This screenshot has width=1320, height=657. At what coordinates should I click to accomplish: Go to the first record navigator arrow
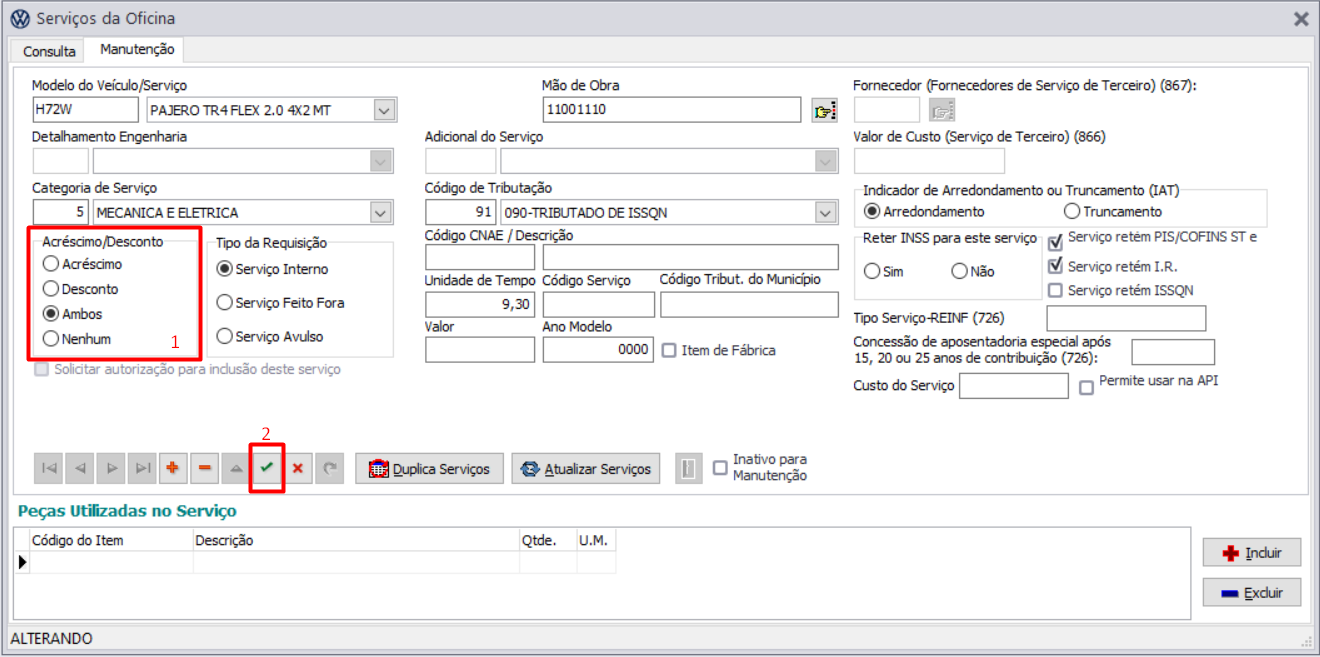click(49, 468)
